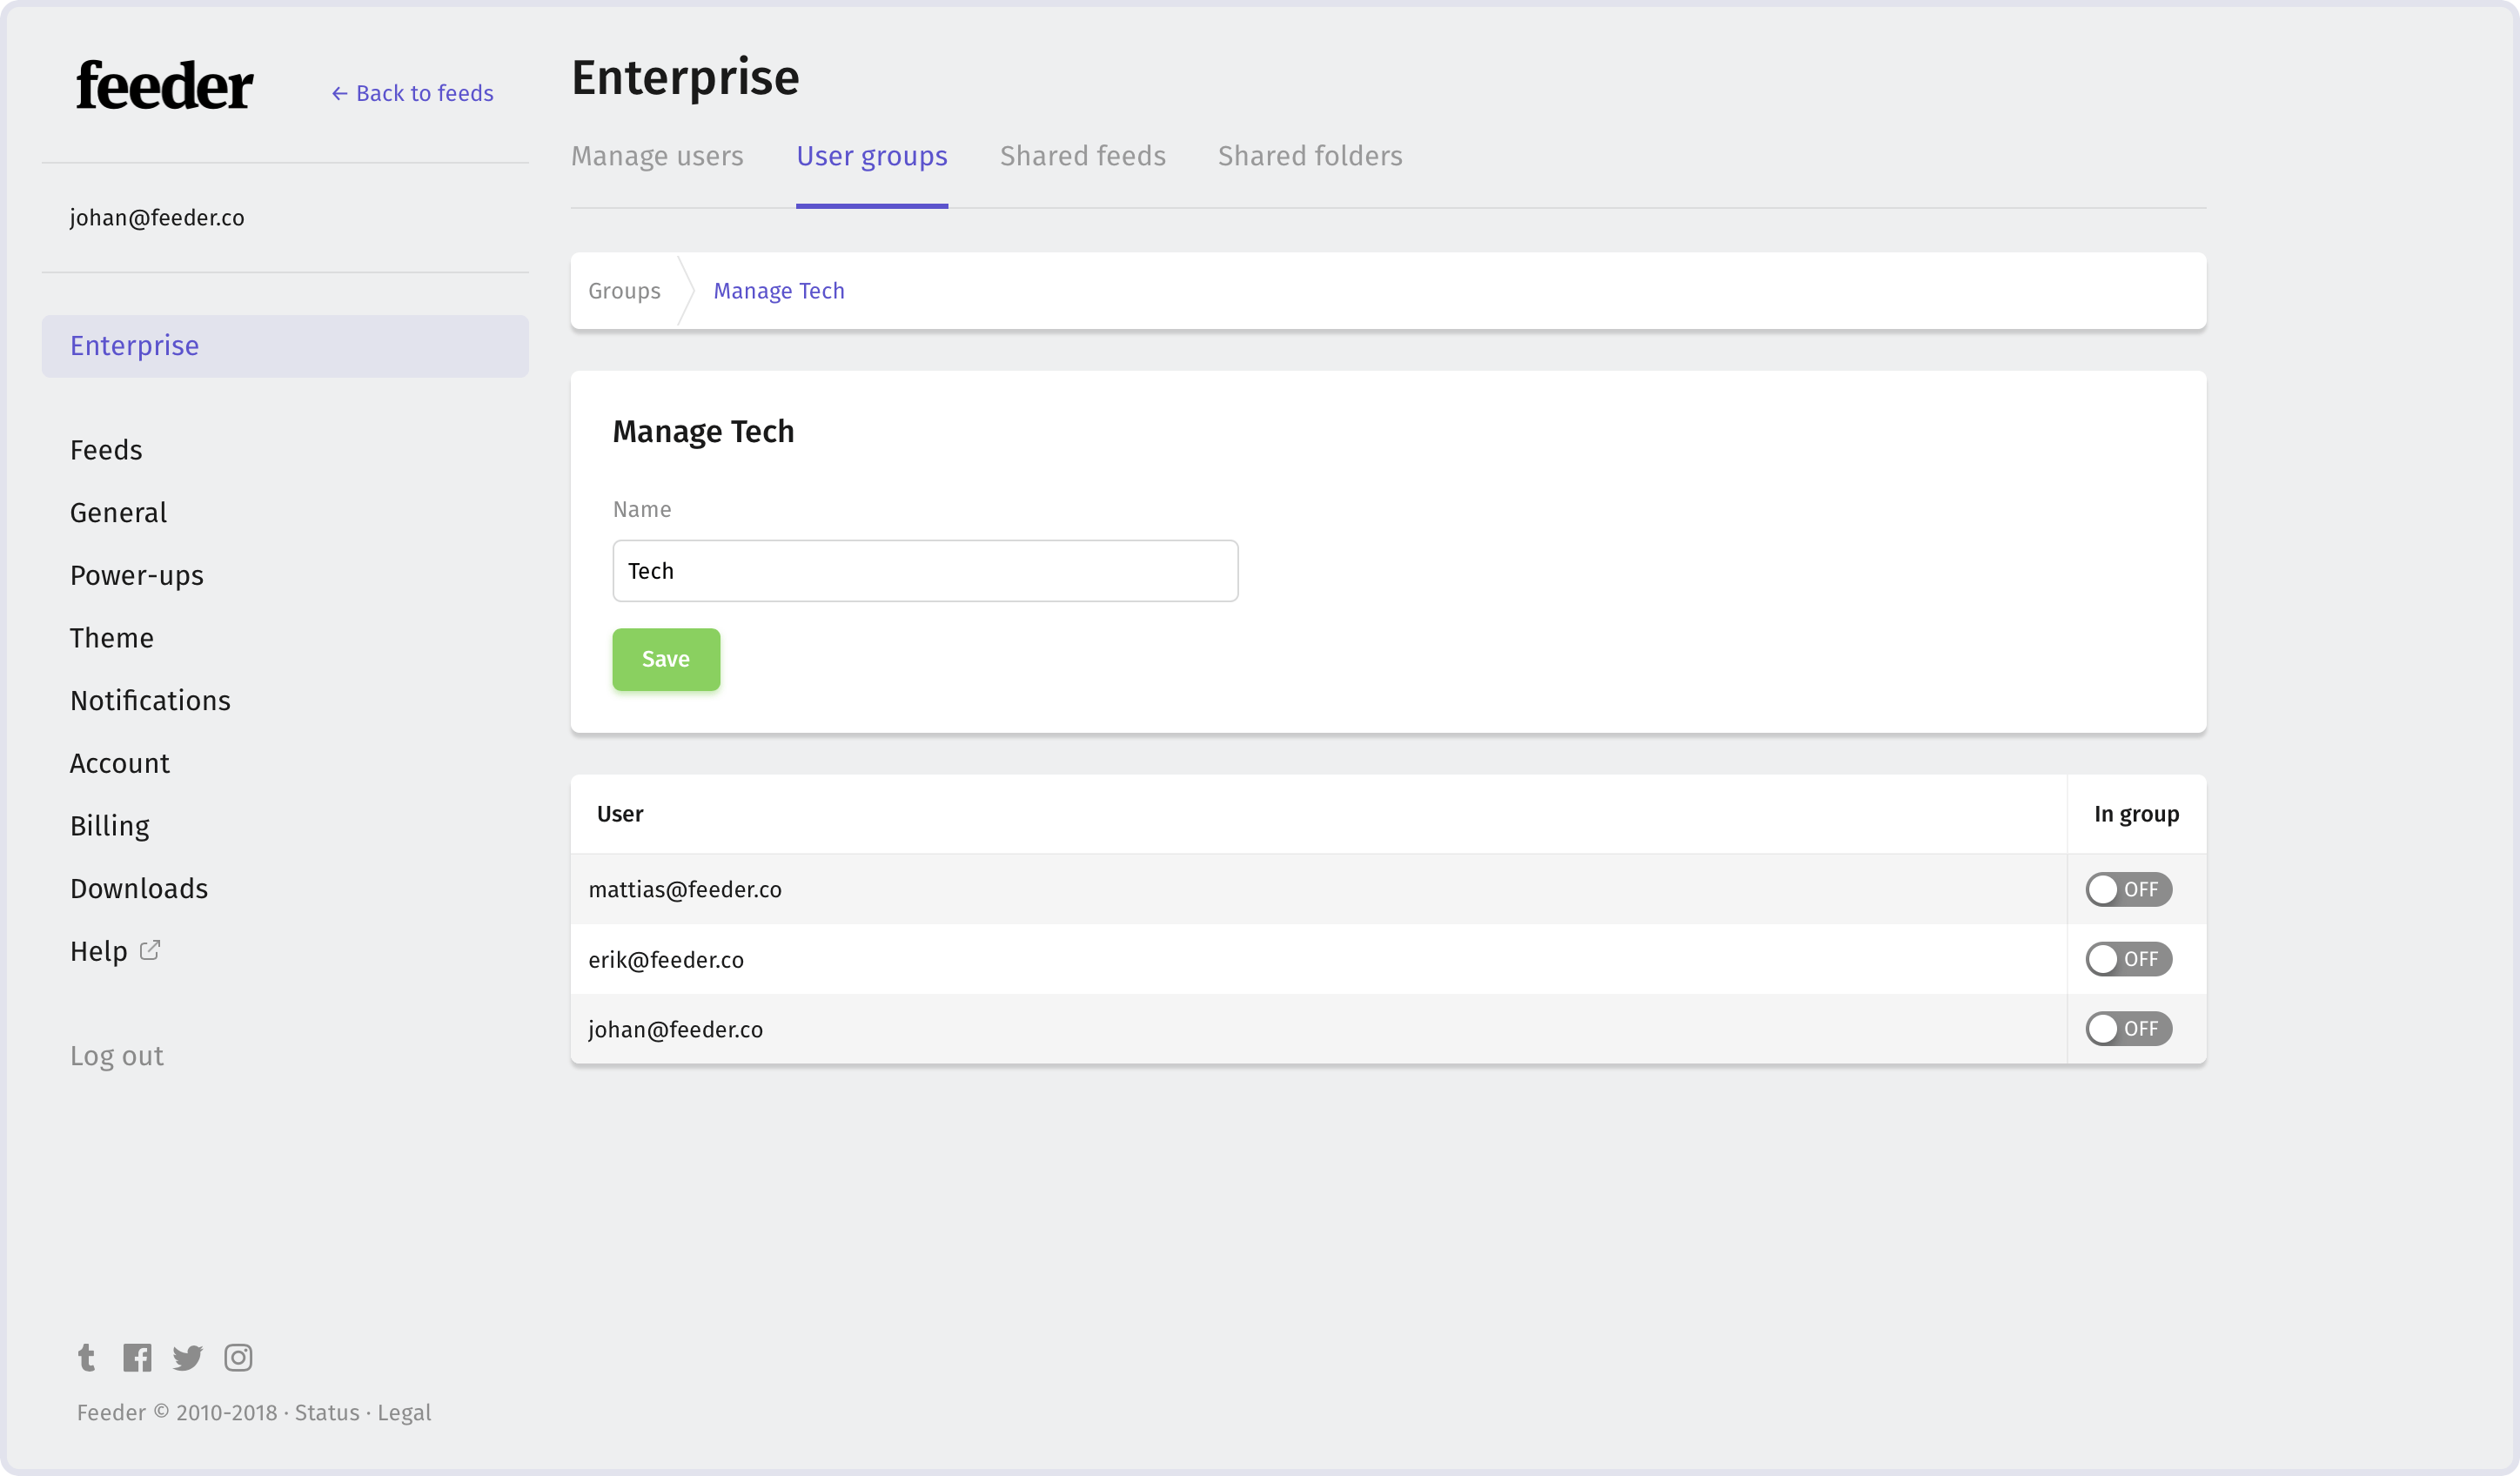Open the Status footer link
The height and width of the screenshot is (1476, 2520).
point(327,1413)
